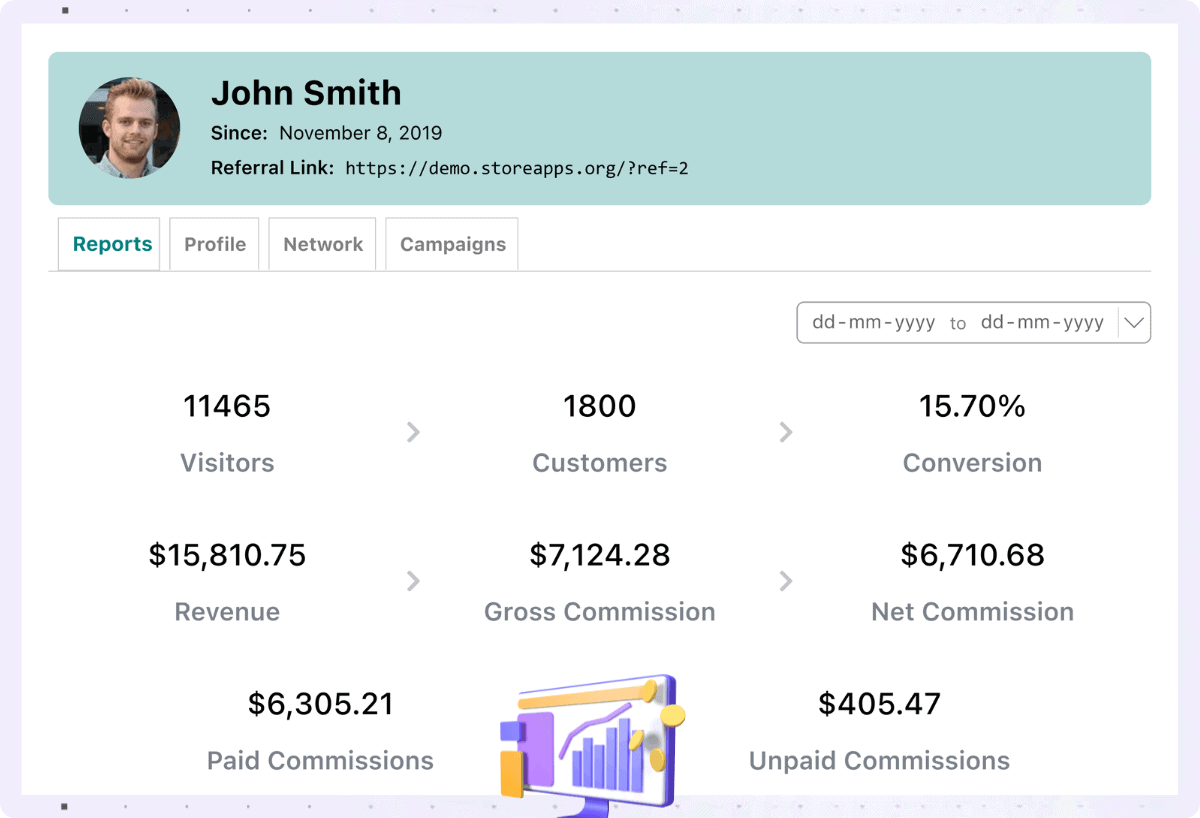Switch to the Profile tab
The image size is (1200, 818).
(x=214, y=243)
